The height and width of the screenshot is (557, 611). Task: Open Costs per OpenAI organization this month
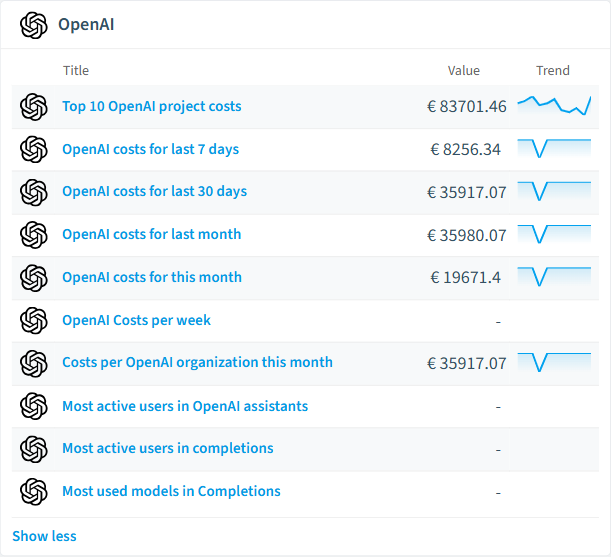pyautogui.click(x=198, y=362)
